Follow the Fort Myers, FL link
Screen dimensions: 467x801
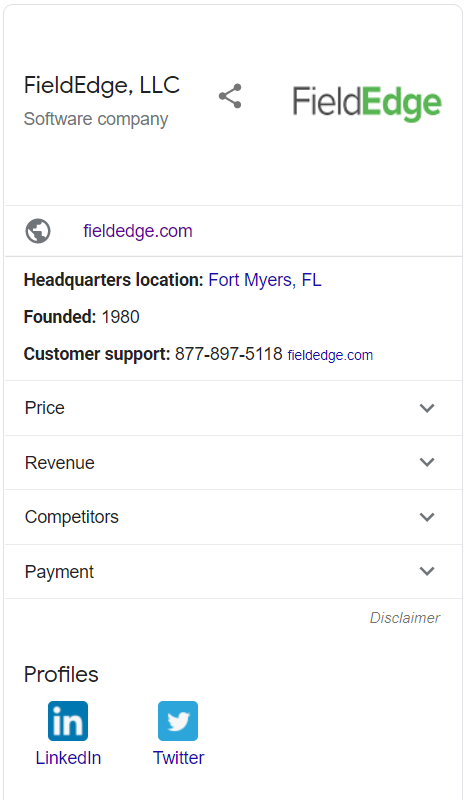pyautogui.click(x=265, y=280)
